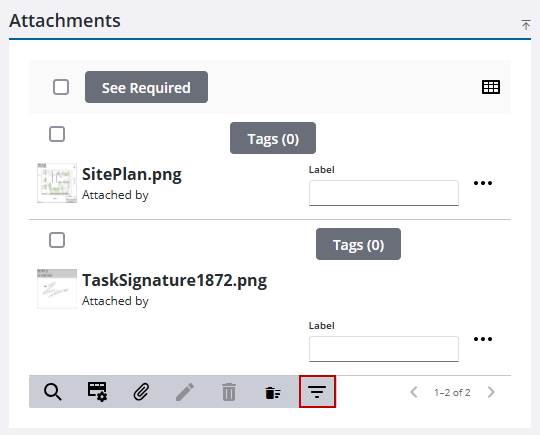Collapse the Attachments section arrow

pos(526,25)
